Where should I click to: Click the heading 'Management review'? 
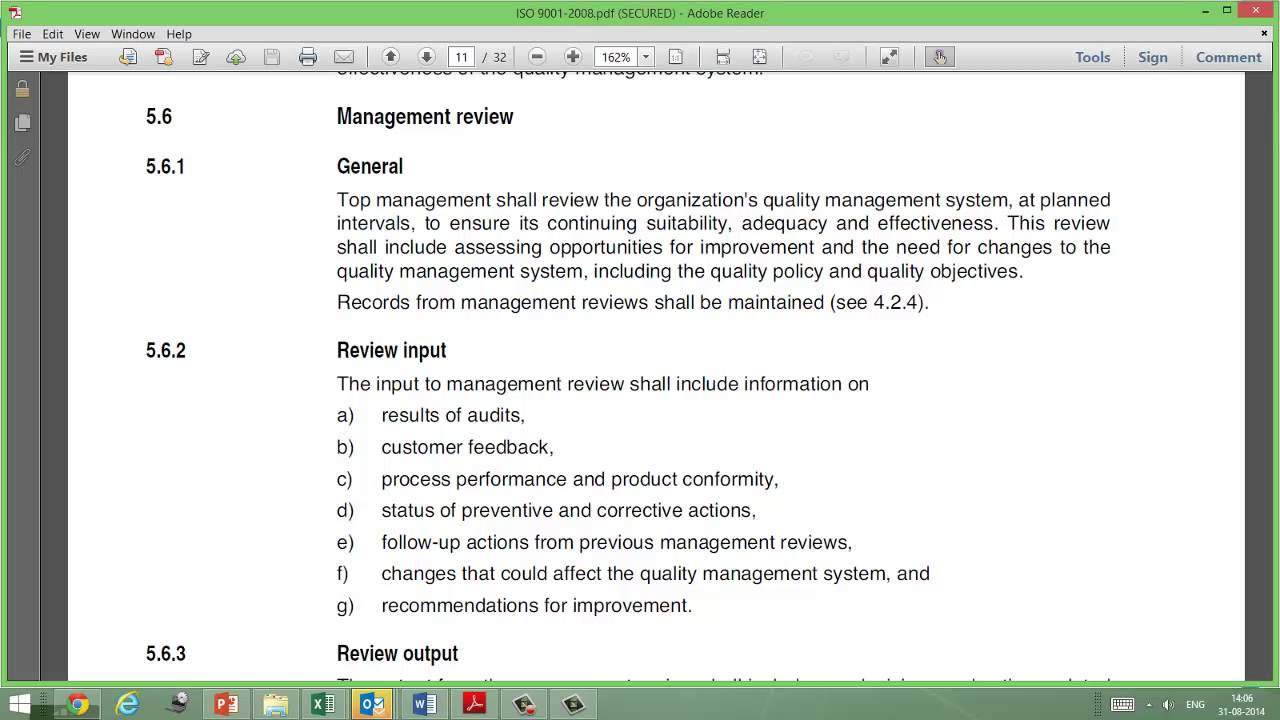(x=425, y=117)
